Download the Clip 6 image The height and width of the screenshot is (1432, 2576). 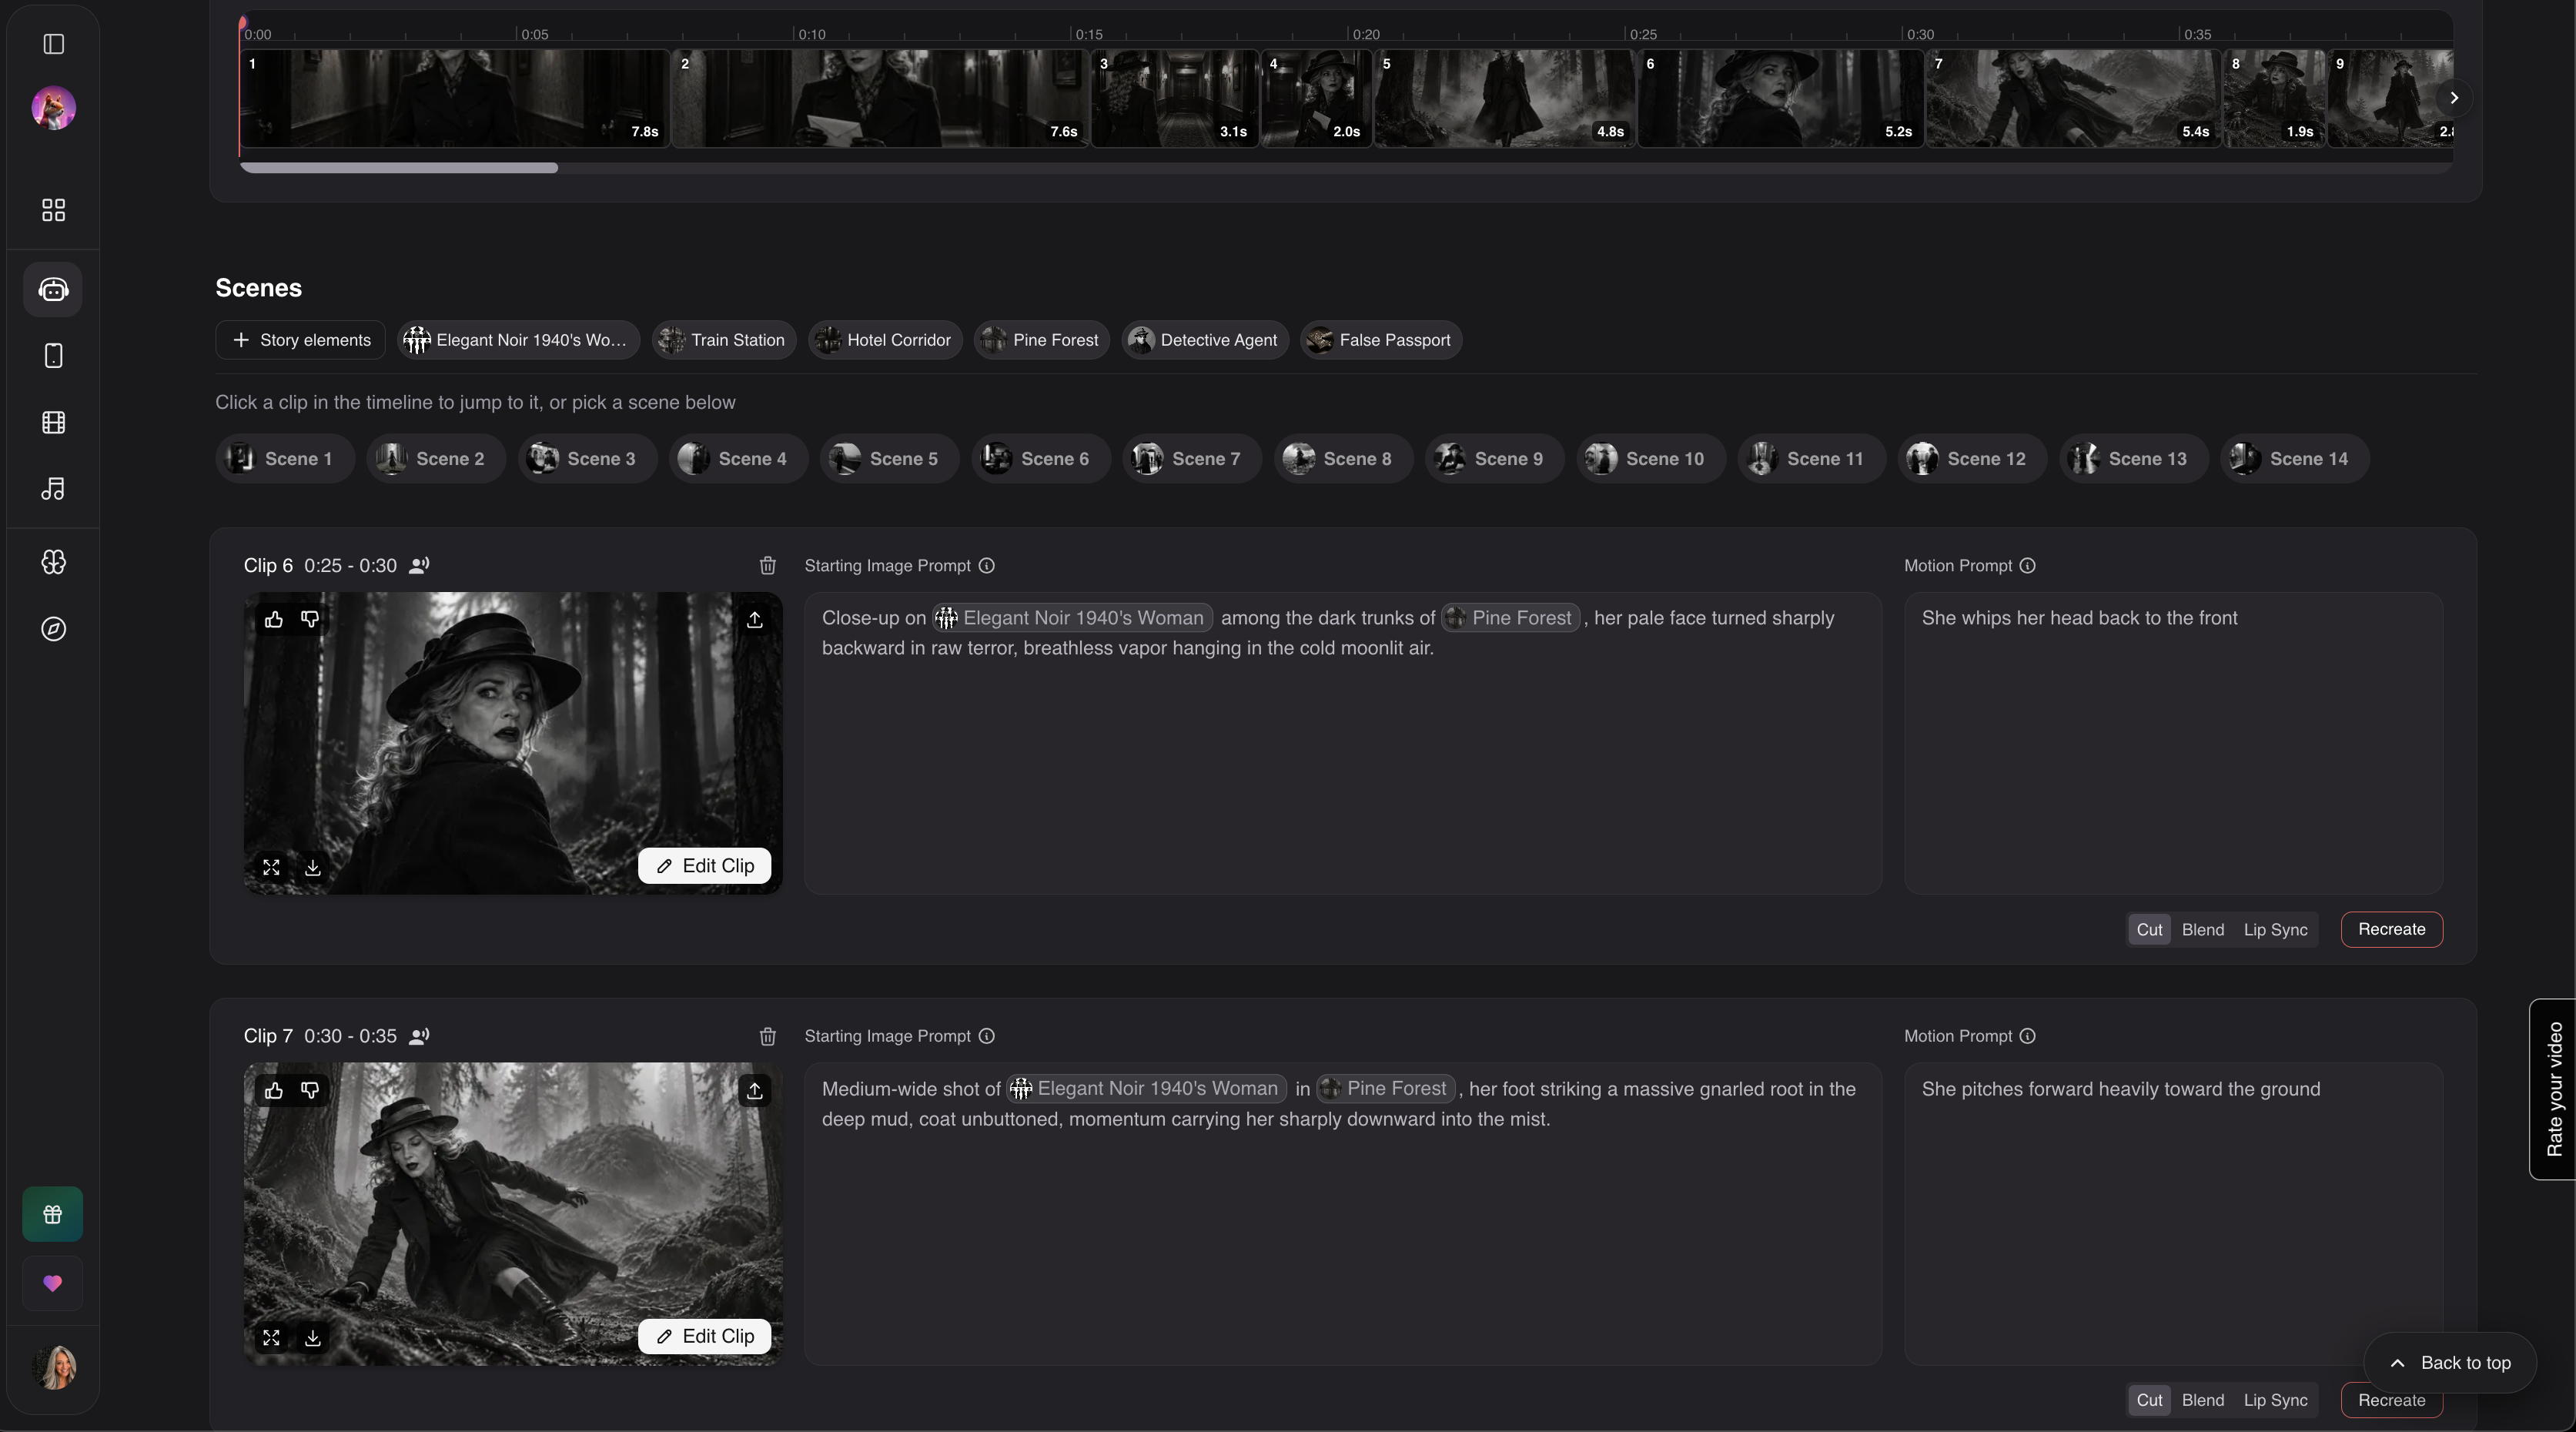pyautogui.click(x=313, y=868)
